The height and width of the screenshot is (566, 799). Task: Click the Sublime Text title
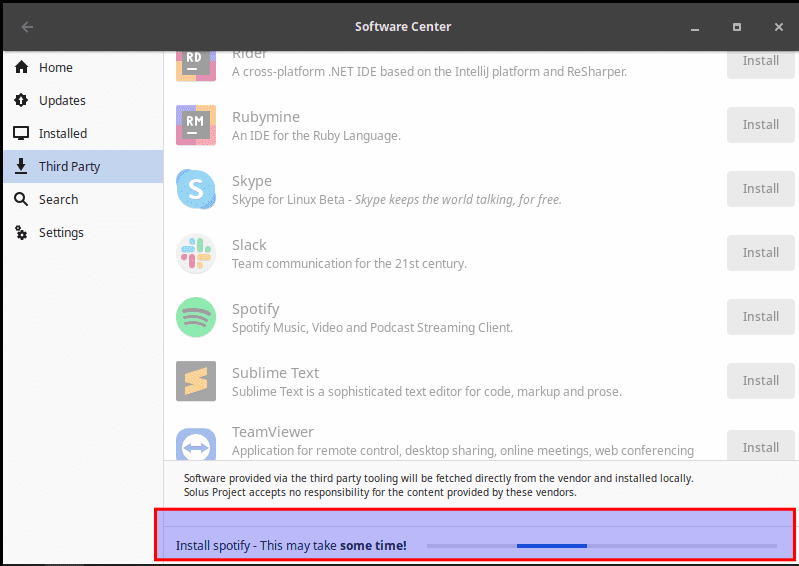click(276, 373)
